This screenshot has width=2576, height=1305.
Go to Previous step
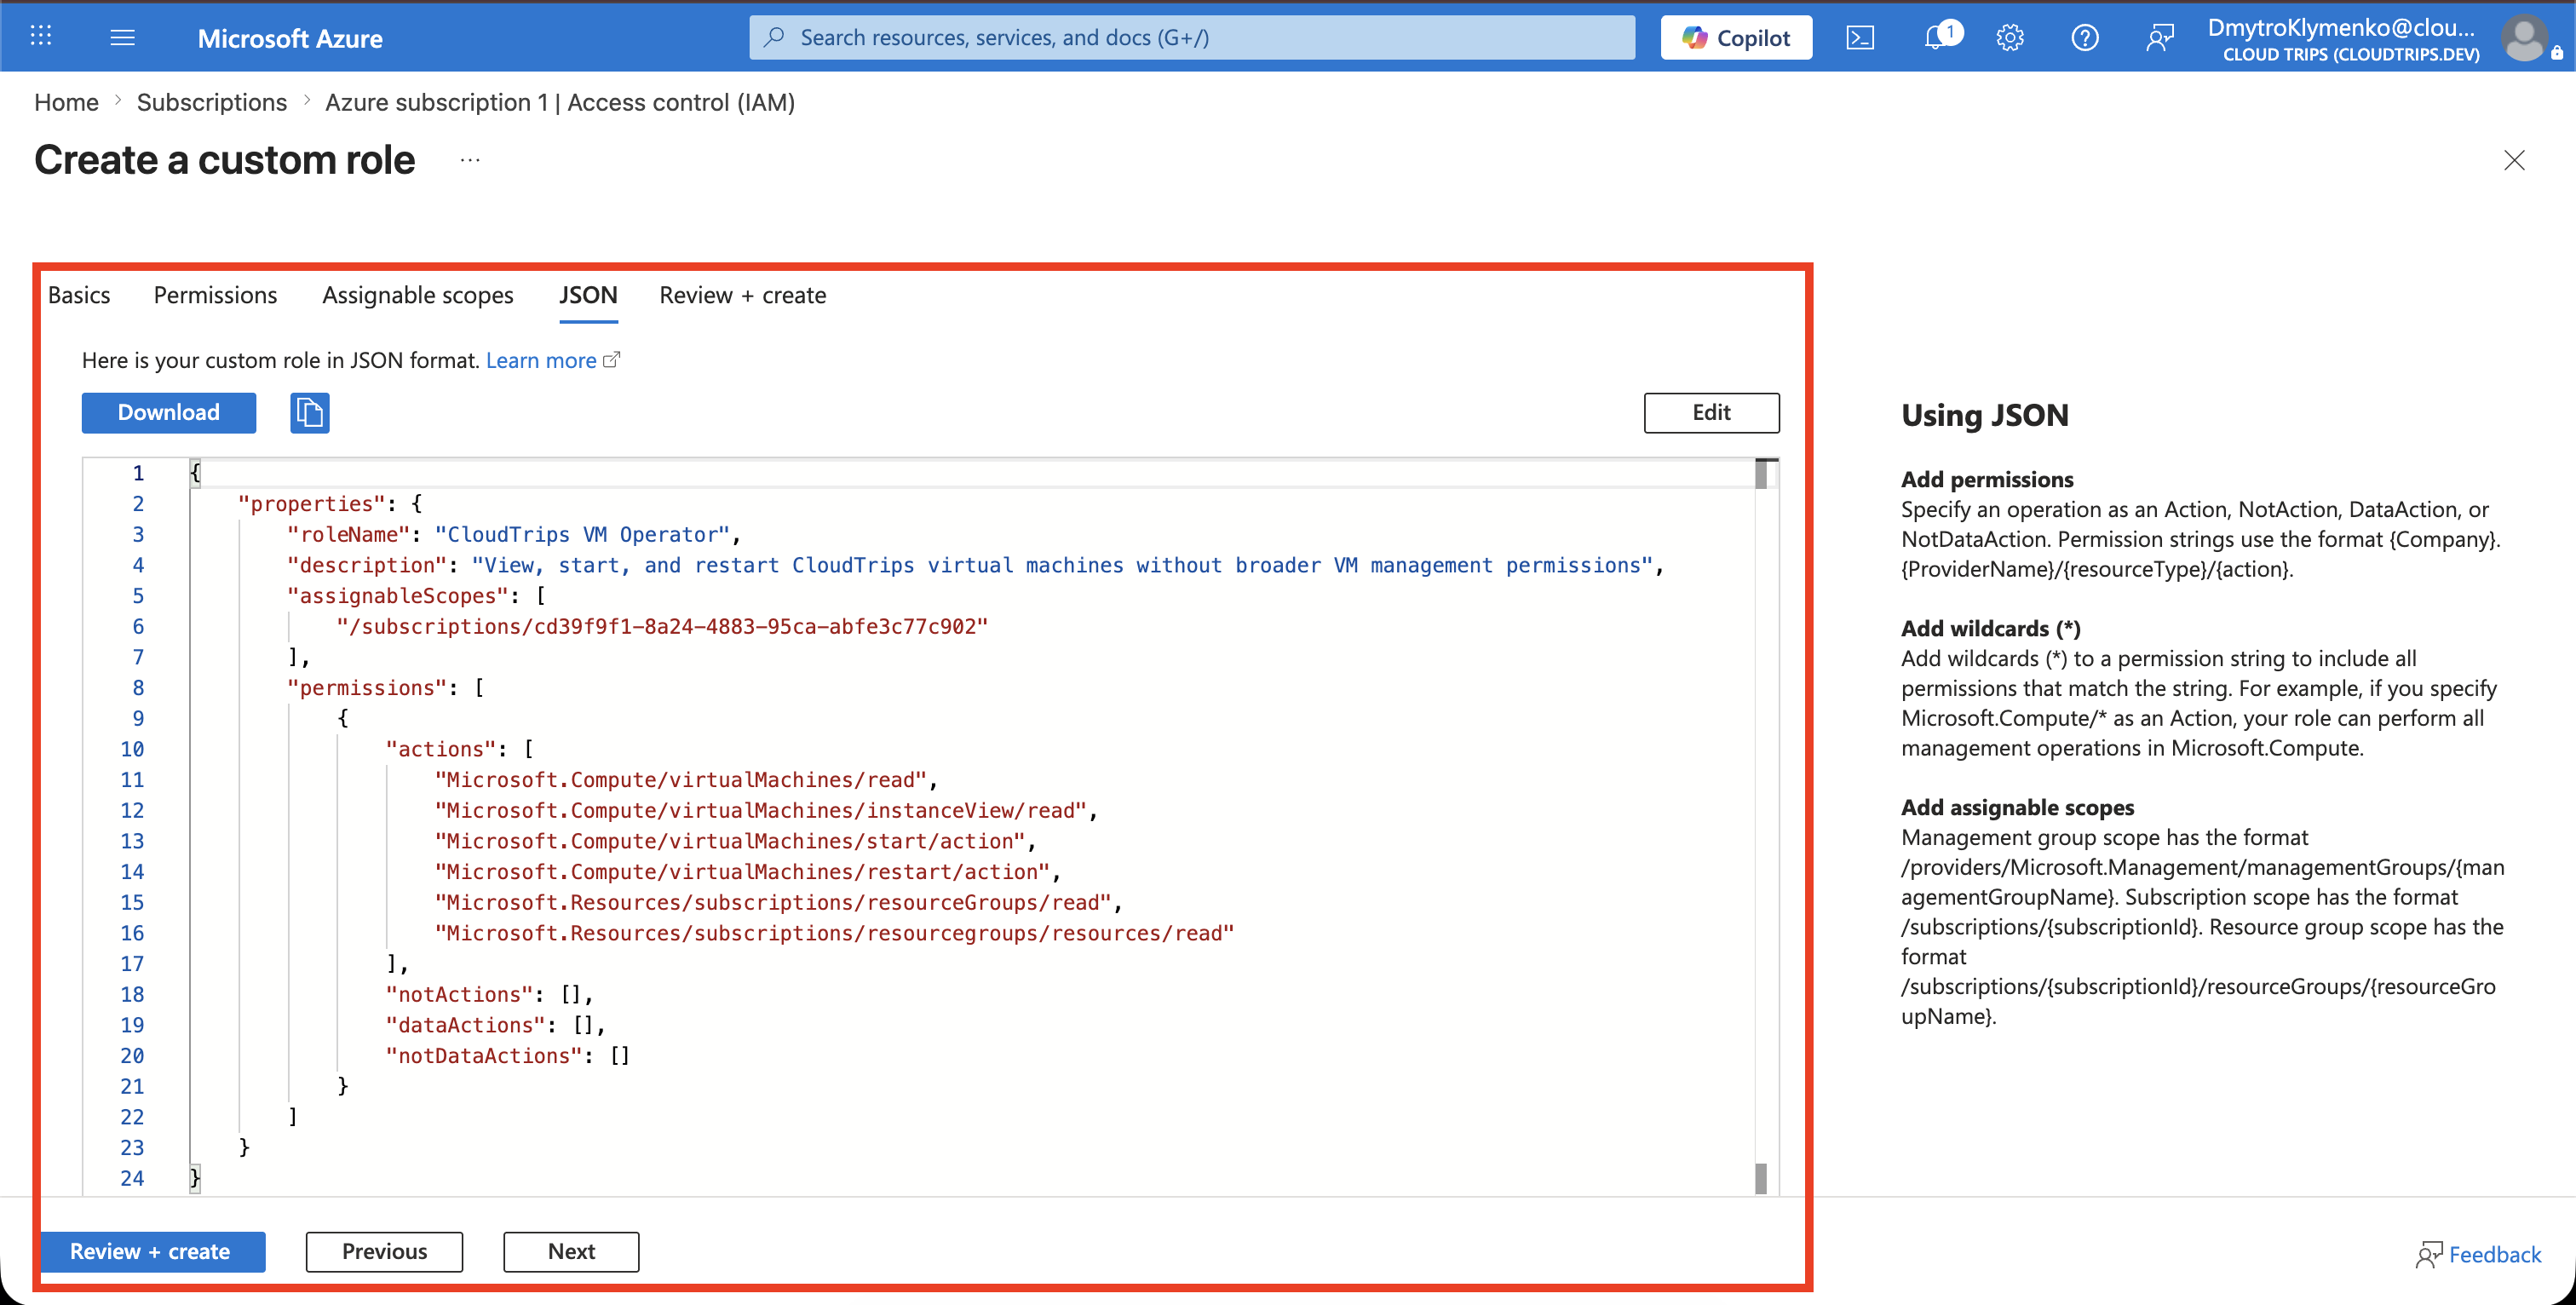[384, 1251]
